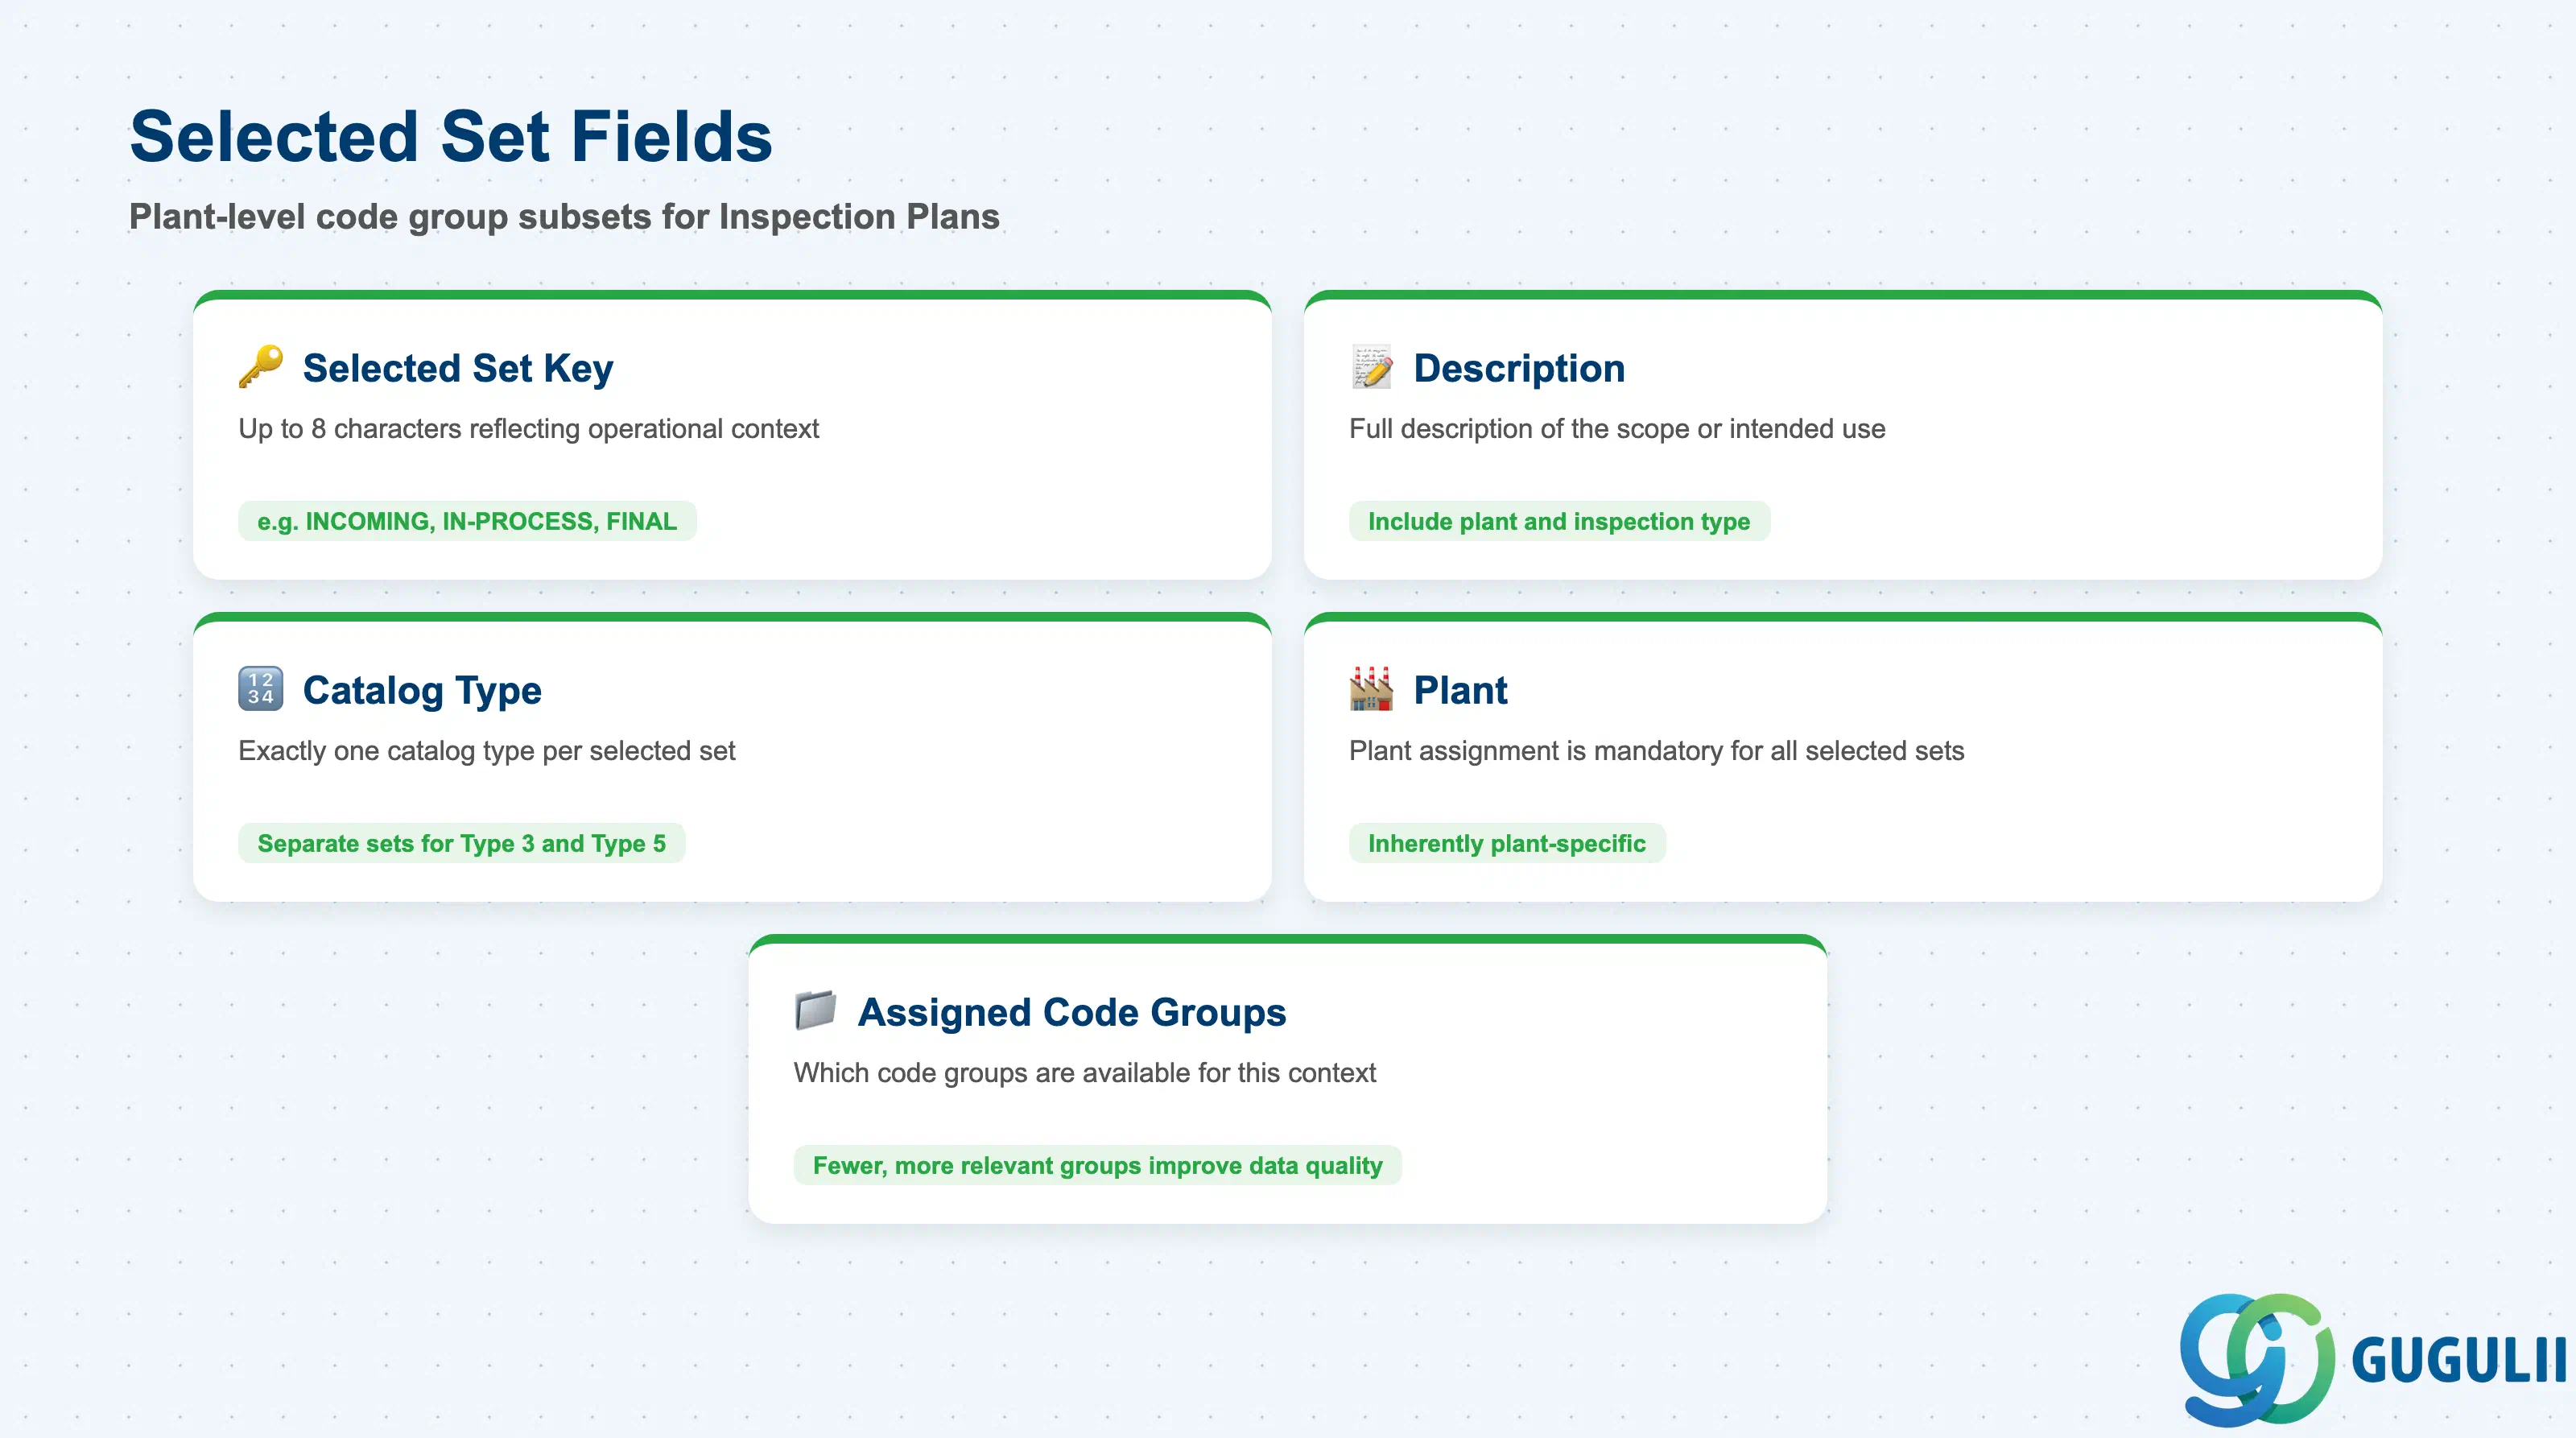Click the Plant-level code group subsets subtitle
The width and height of the screenshot is (2576, 1438).
pyautogui.click(x=564, y=217)
